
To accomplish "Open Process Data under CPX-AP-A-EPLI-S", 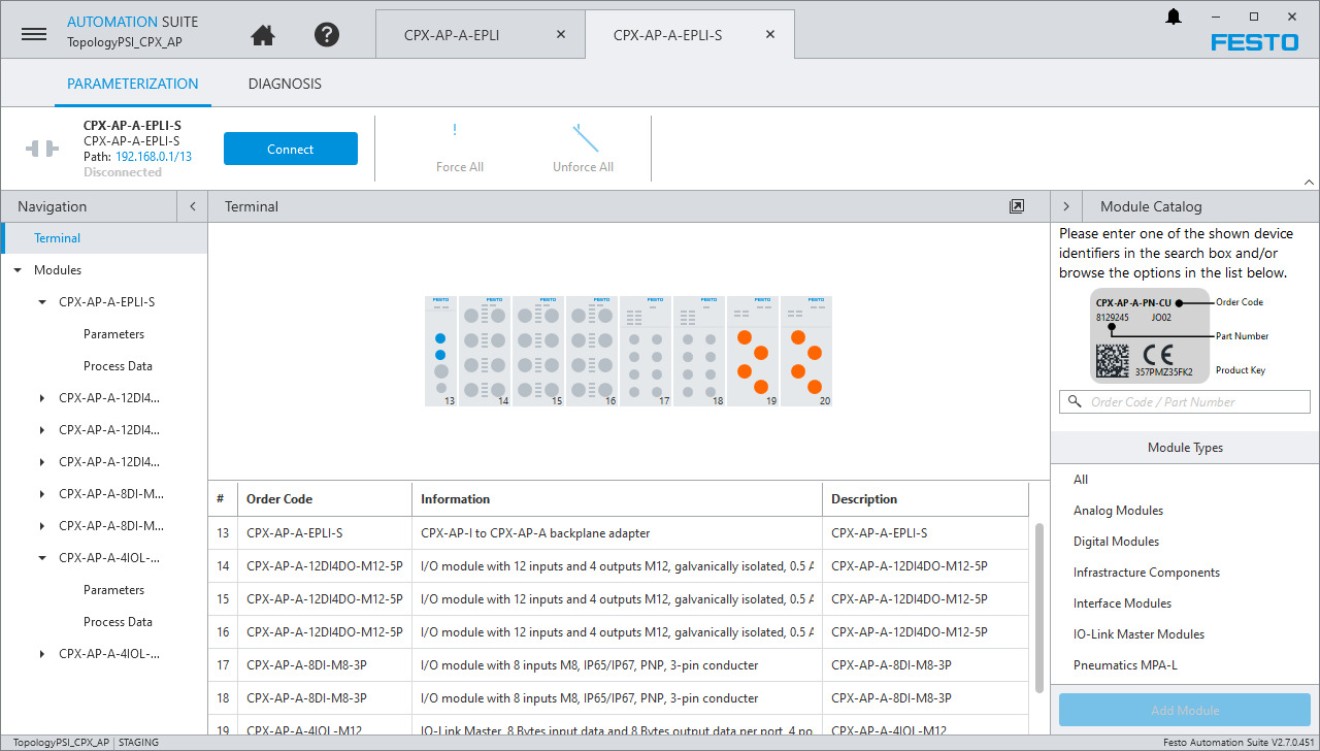I will 118,366.
